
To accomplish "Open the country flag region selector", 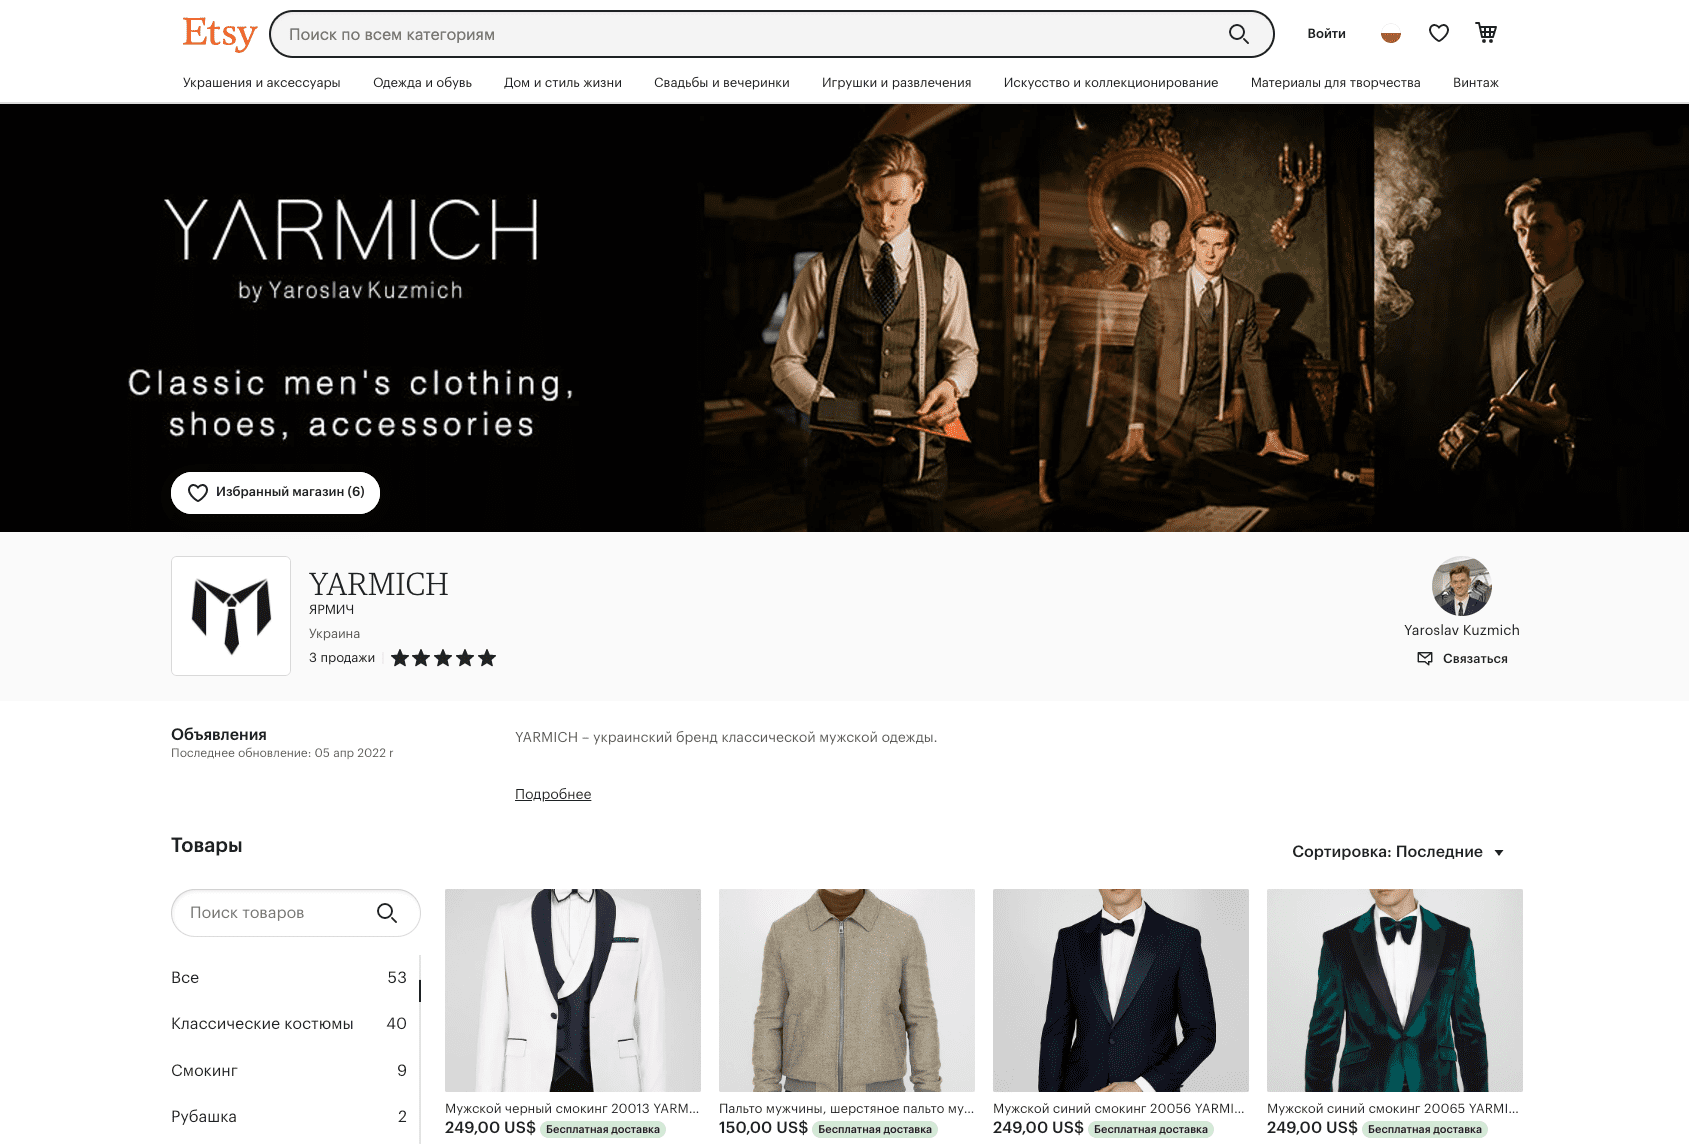I will pyautogui.click(x=1391, y=34).
